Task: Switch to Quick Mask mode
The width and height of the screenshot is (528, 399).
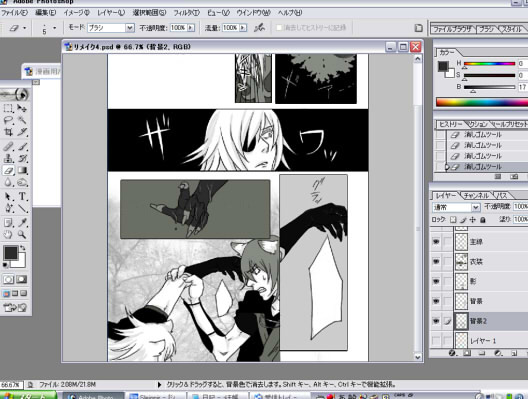Action: (x=22, y=279)
